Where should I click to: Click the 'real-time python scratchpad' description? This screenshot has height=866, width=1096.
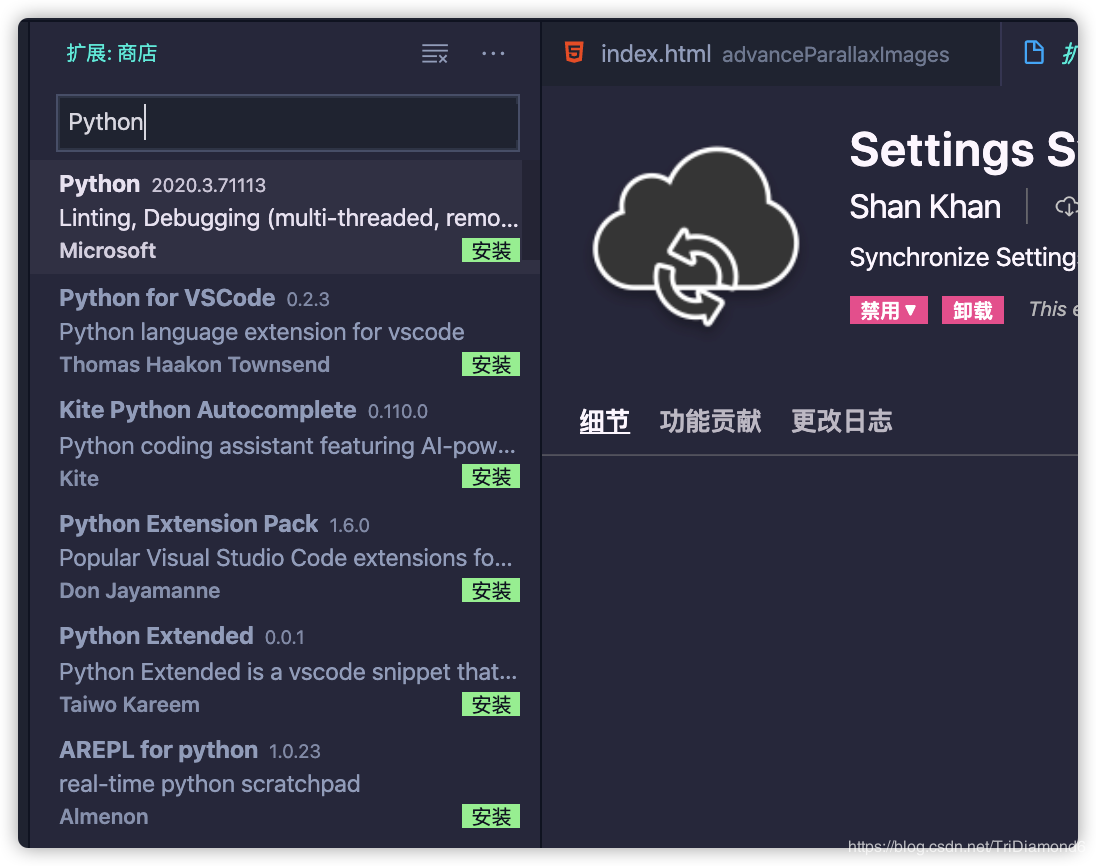click(x=210, y=784)
